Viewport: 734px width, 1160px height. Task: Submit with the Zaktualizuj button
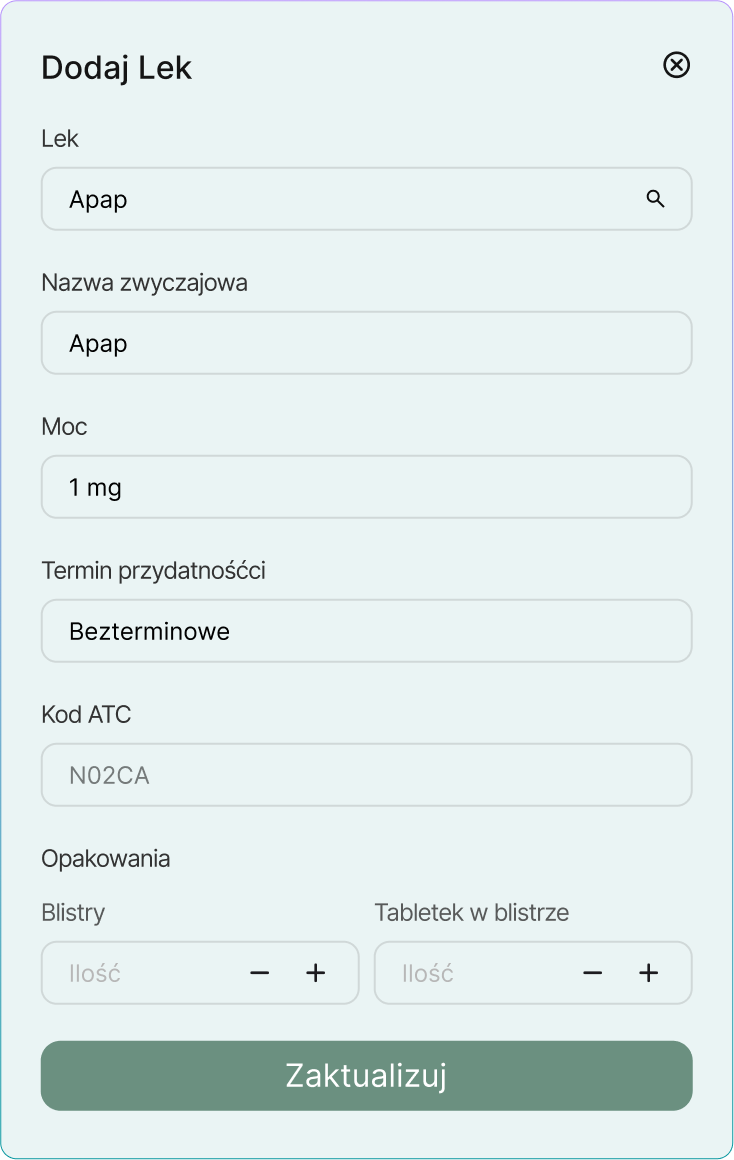click(x=366, y=1075)
